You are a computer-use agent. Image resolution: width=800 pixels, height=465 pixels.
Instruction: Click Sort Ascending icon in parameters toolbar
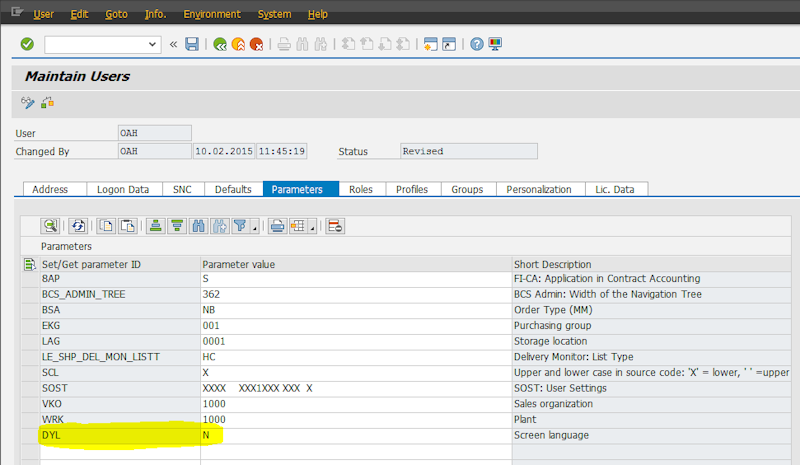click(155, 226)
